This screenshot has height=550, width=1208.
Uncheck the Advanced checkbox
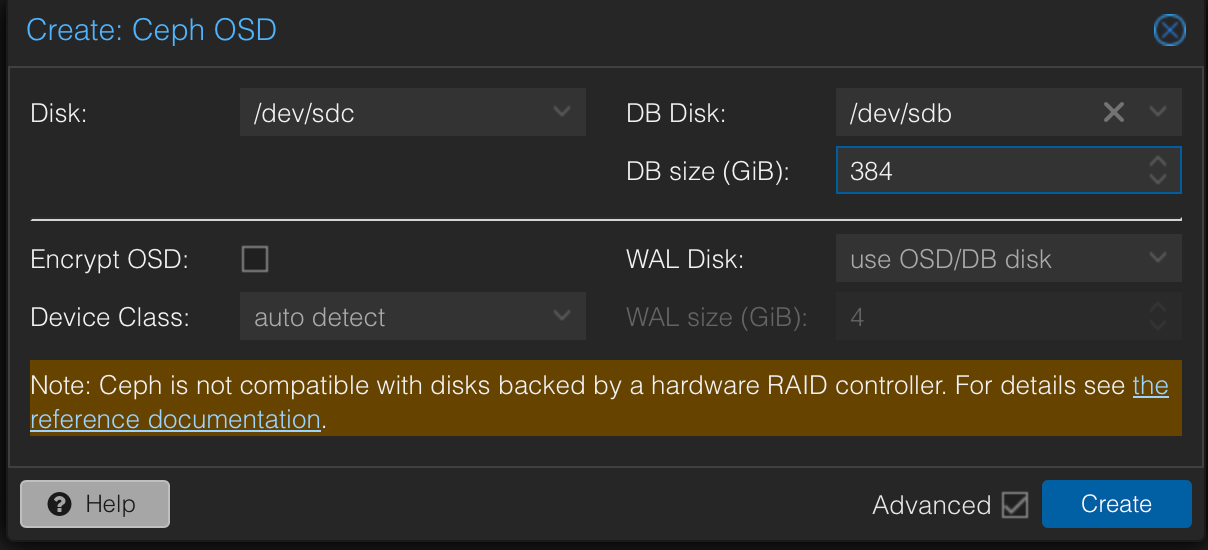point(1015,505)
